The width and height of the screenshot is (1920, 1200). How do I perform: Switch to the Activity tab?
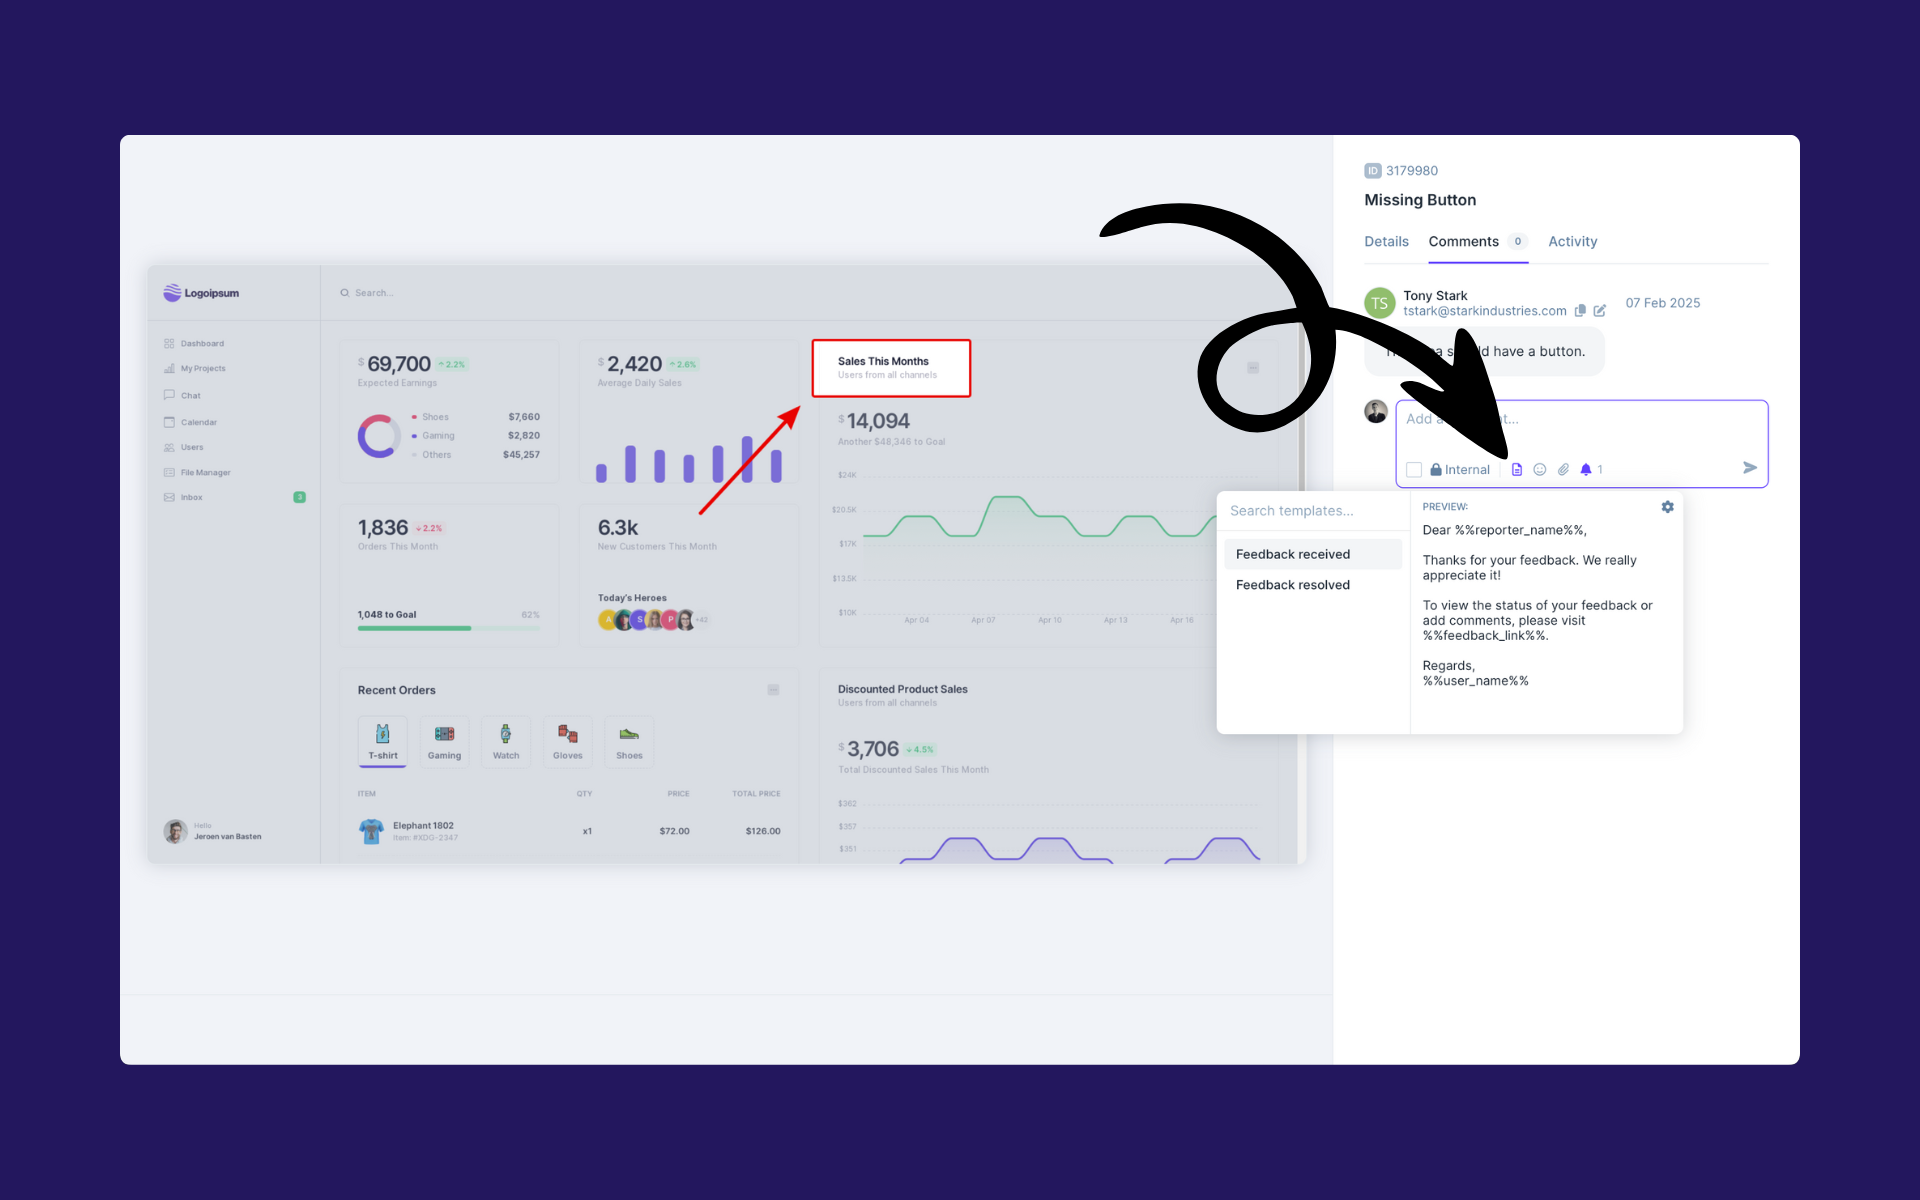[1572, 242]
